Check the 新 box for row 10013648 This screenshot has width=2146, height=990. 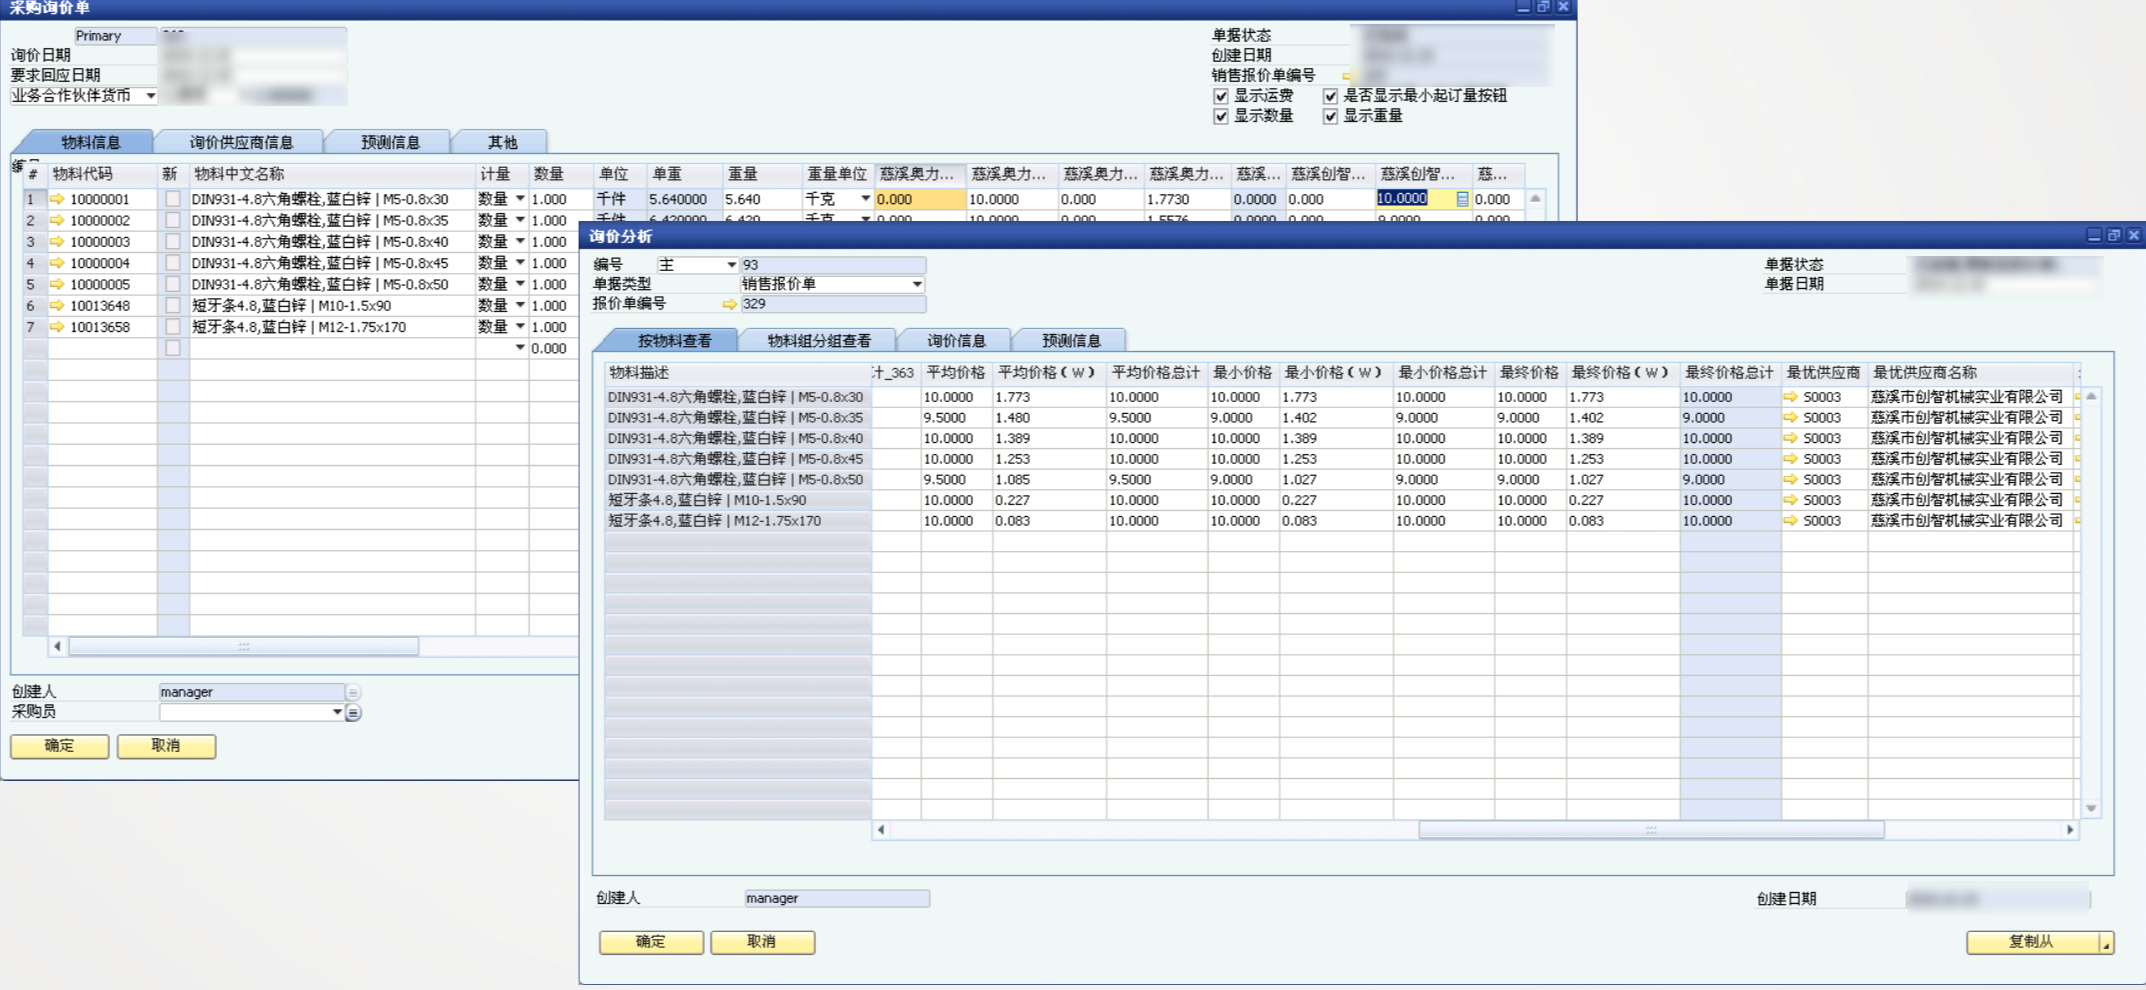point(173,306)
